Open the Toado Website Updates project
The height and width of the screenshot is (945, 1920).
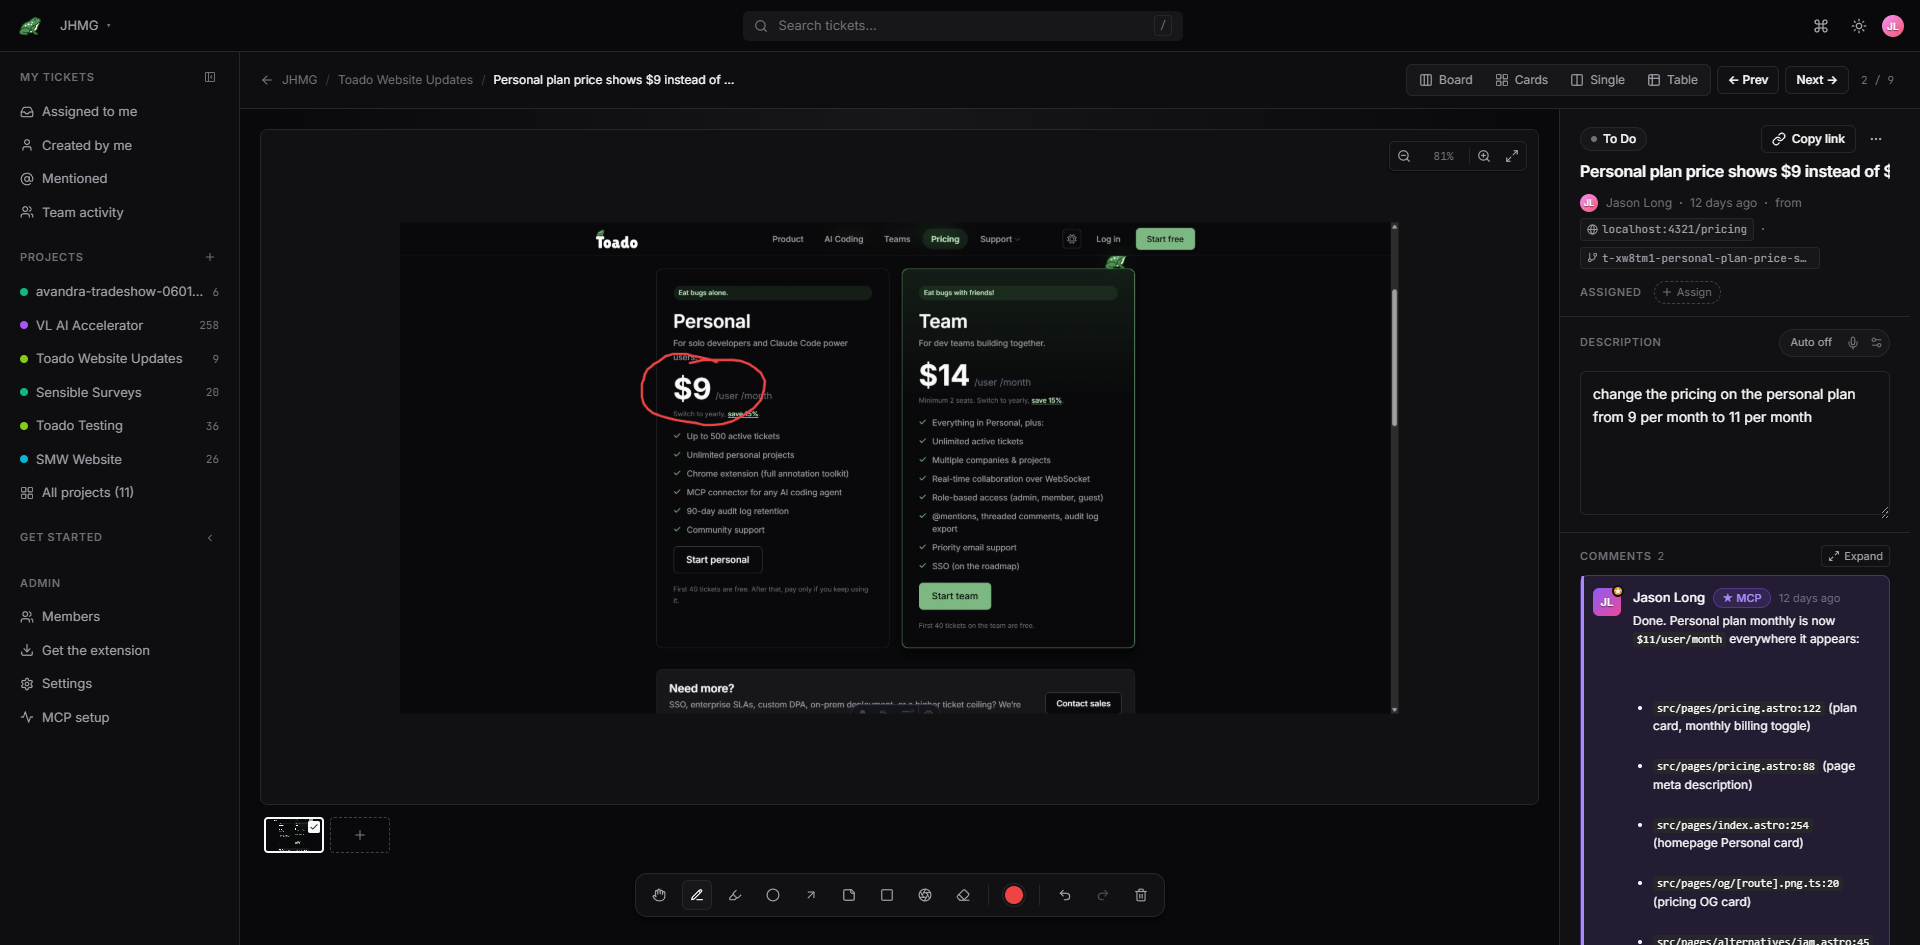pos(120,359)
